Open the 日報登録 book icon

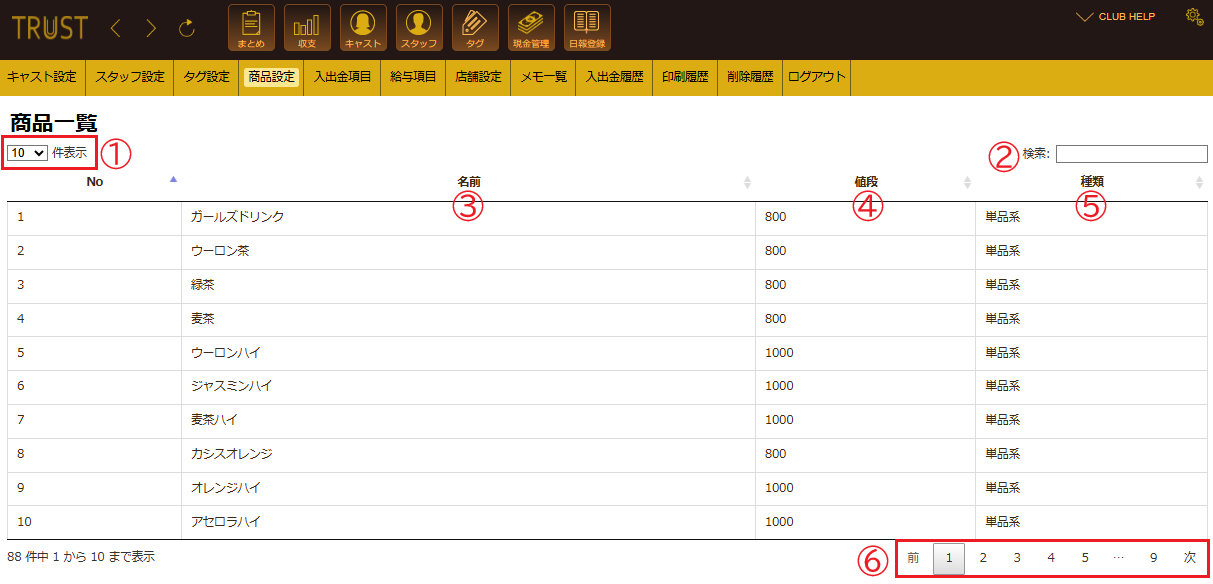point(587,28)
